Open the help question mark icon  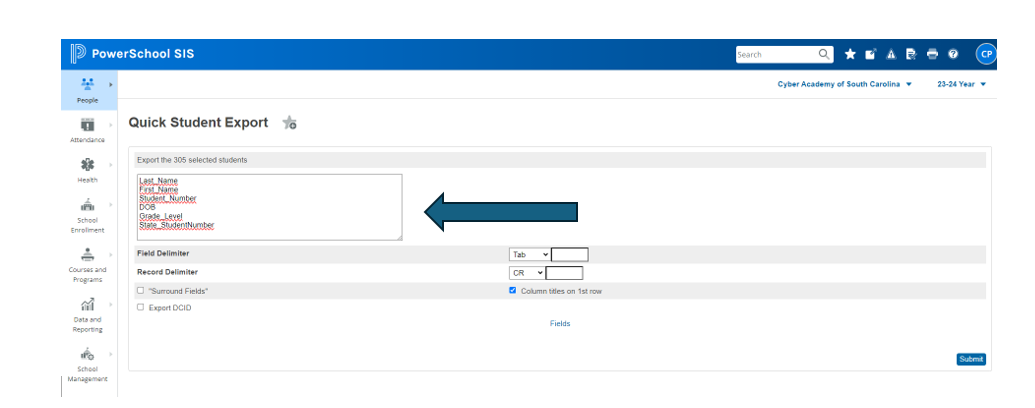coord(953,54)
